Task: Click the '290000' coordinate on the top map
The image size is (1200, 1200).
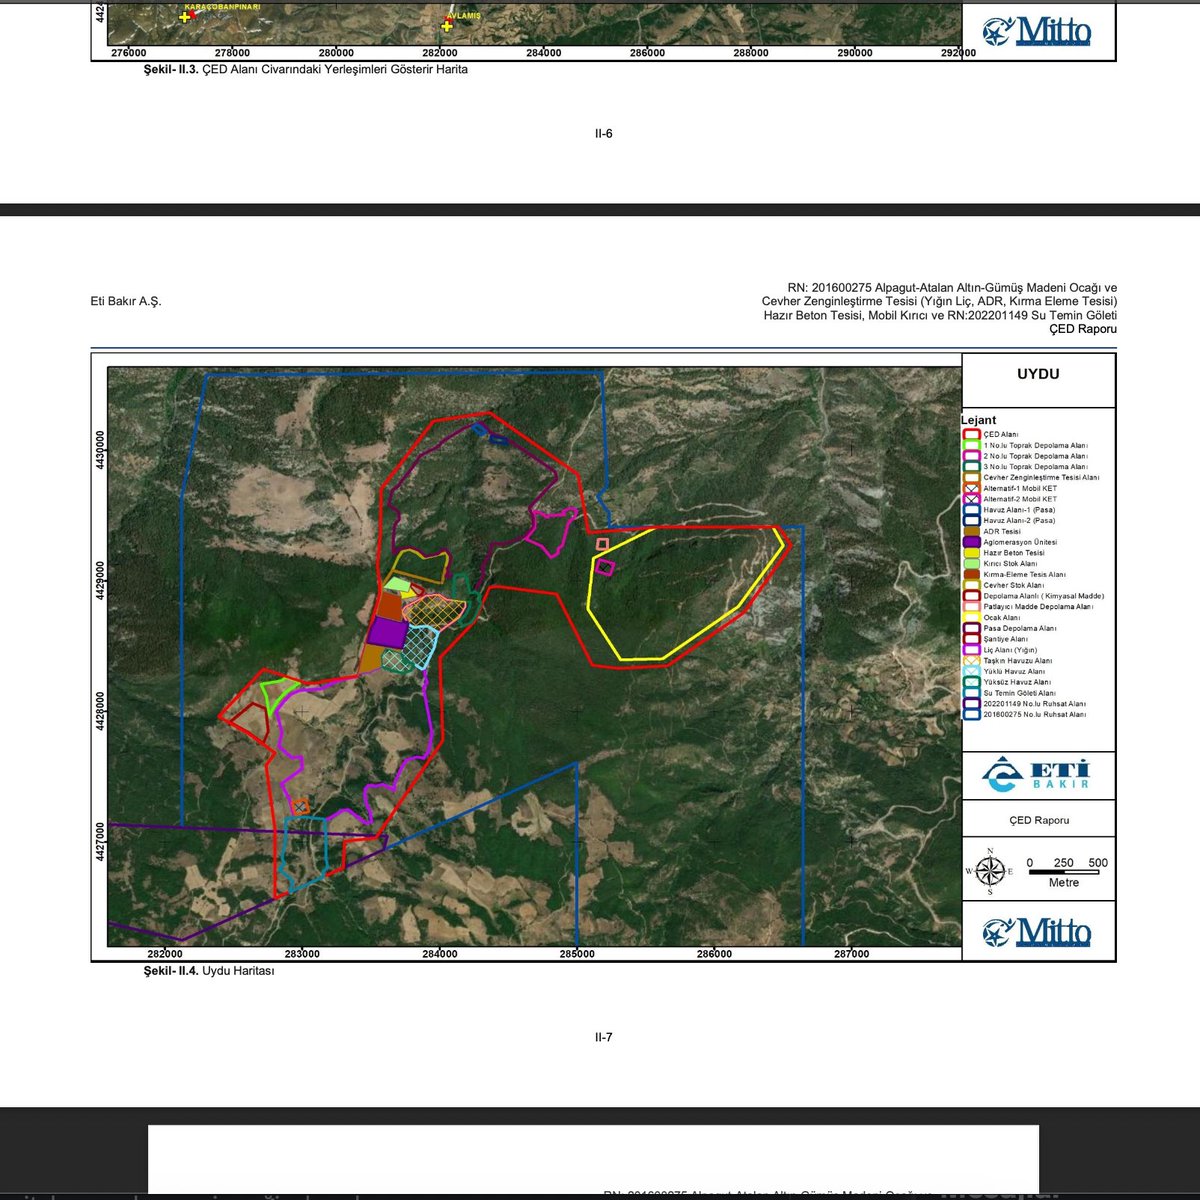Action: pyautogui.click(x=855, y=53)
